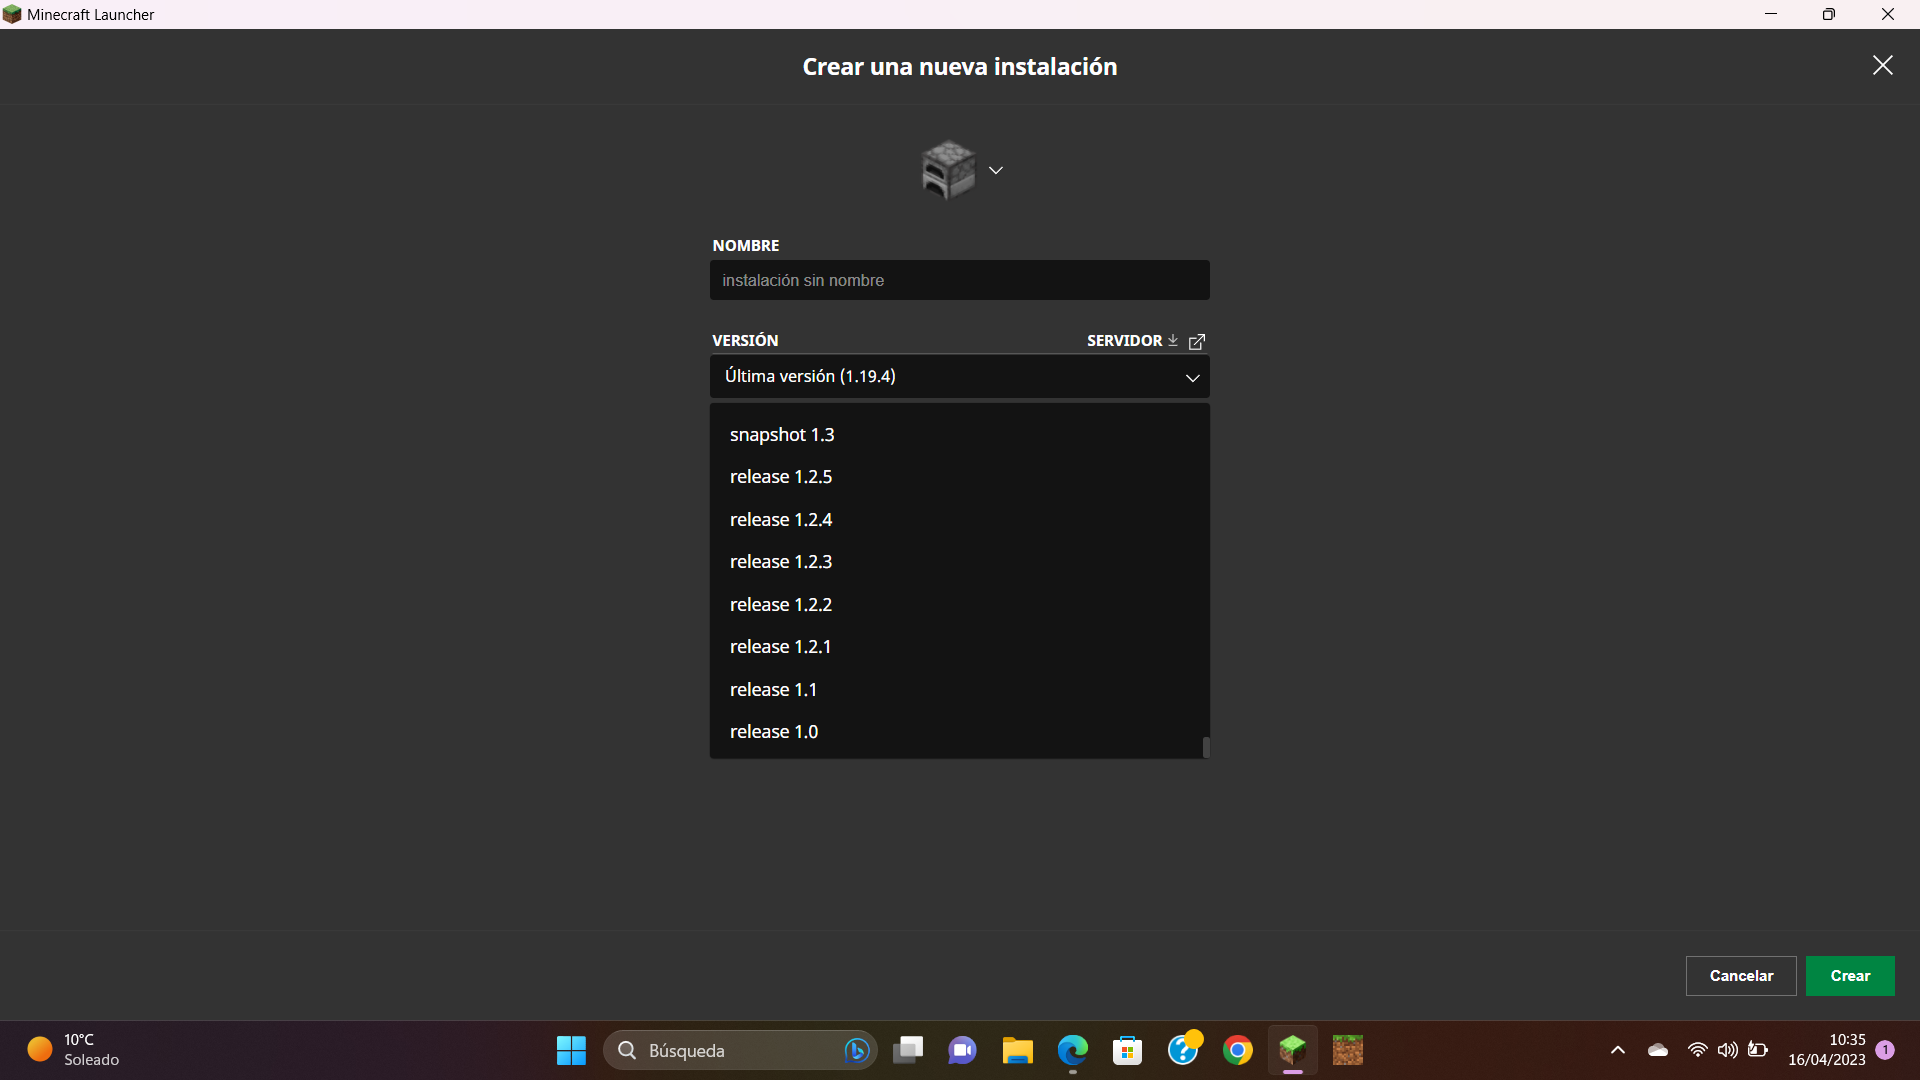The image size is (1920, 1080).
Task: Click the Minecraft dirt block taskbar icon
Action: pyautogui.click(x=1347, y=1050)
